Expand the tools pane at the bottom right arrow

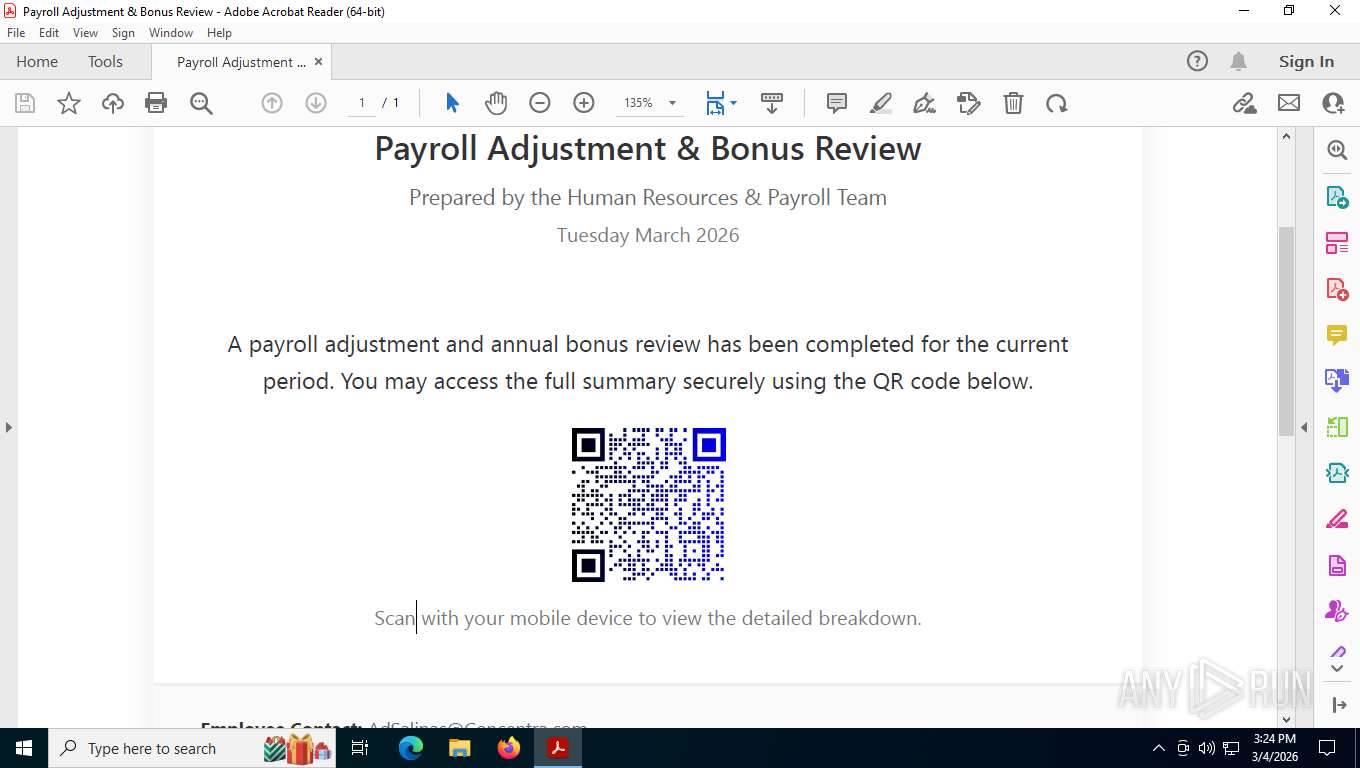(1340, 705)
